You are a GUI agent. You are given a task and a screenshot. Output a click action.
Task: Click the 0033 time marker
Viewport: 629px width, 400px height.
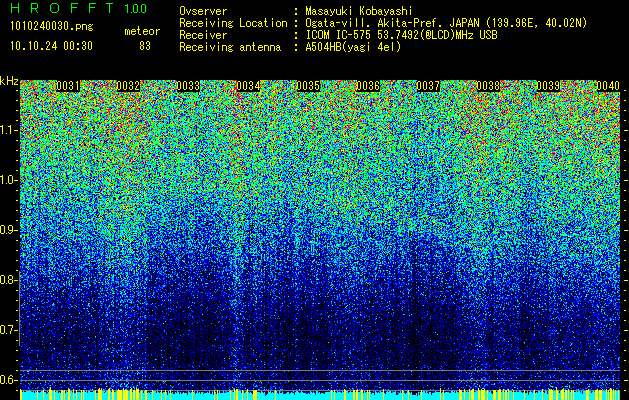tap(188, 86)
